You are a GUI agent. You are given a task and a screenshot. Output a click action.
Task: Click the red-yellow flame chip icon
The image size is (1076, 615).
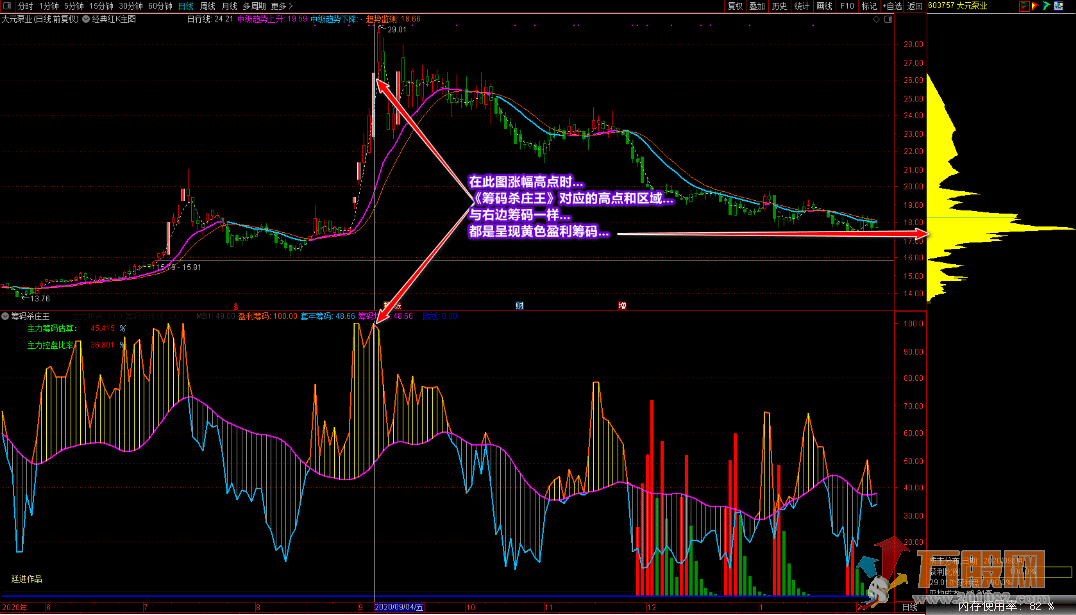(x=1036, y=5)
